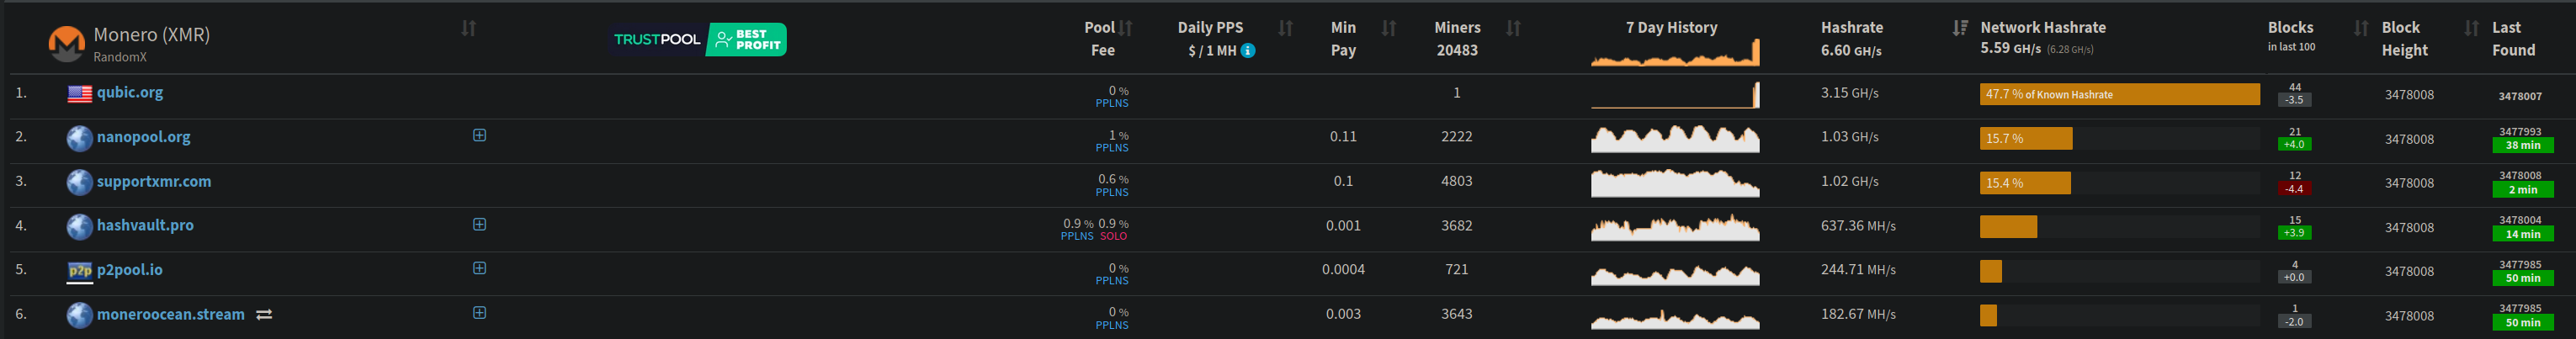2576x339 pixels.
Task: Toggle sort on the Hashrate column
Action: [x=1960, y=28]
